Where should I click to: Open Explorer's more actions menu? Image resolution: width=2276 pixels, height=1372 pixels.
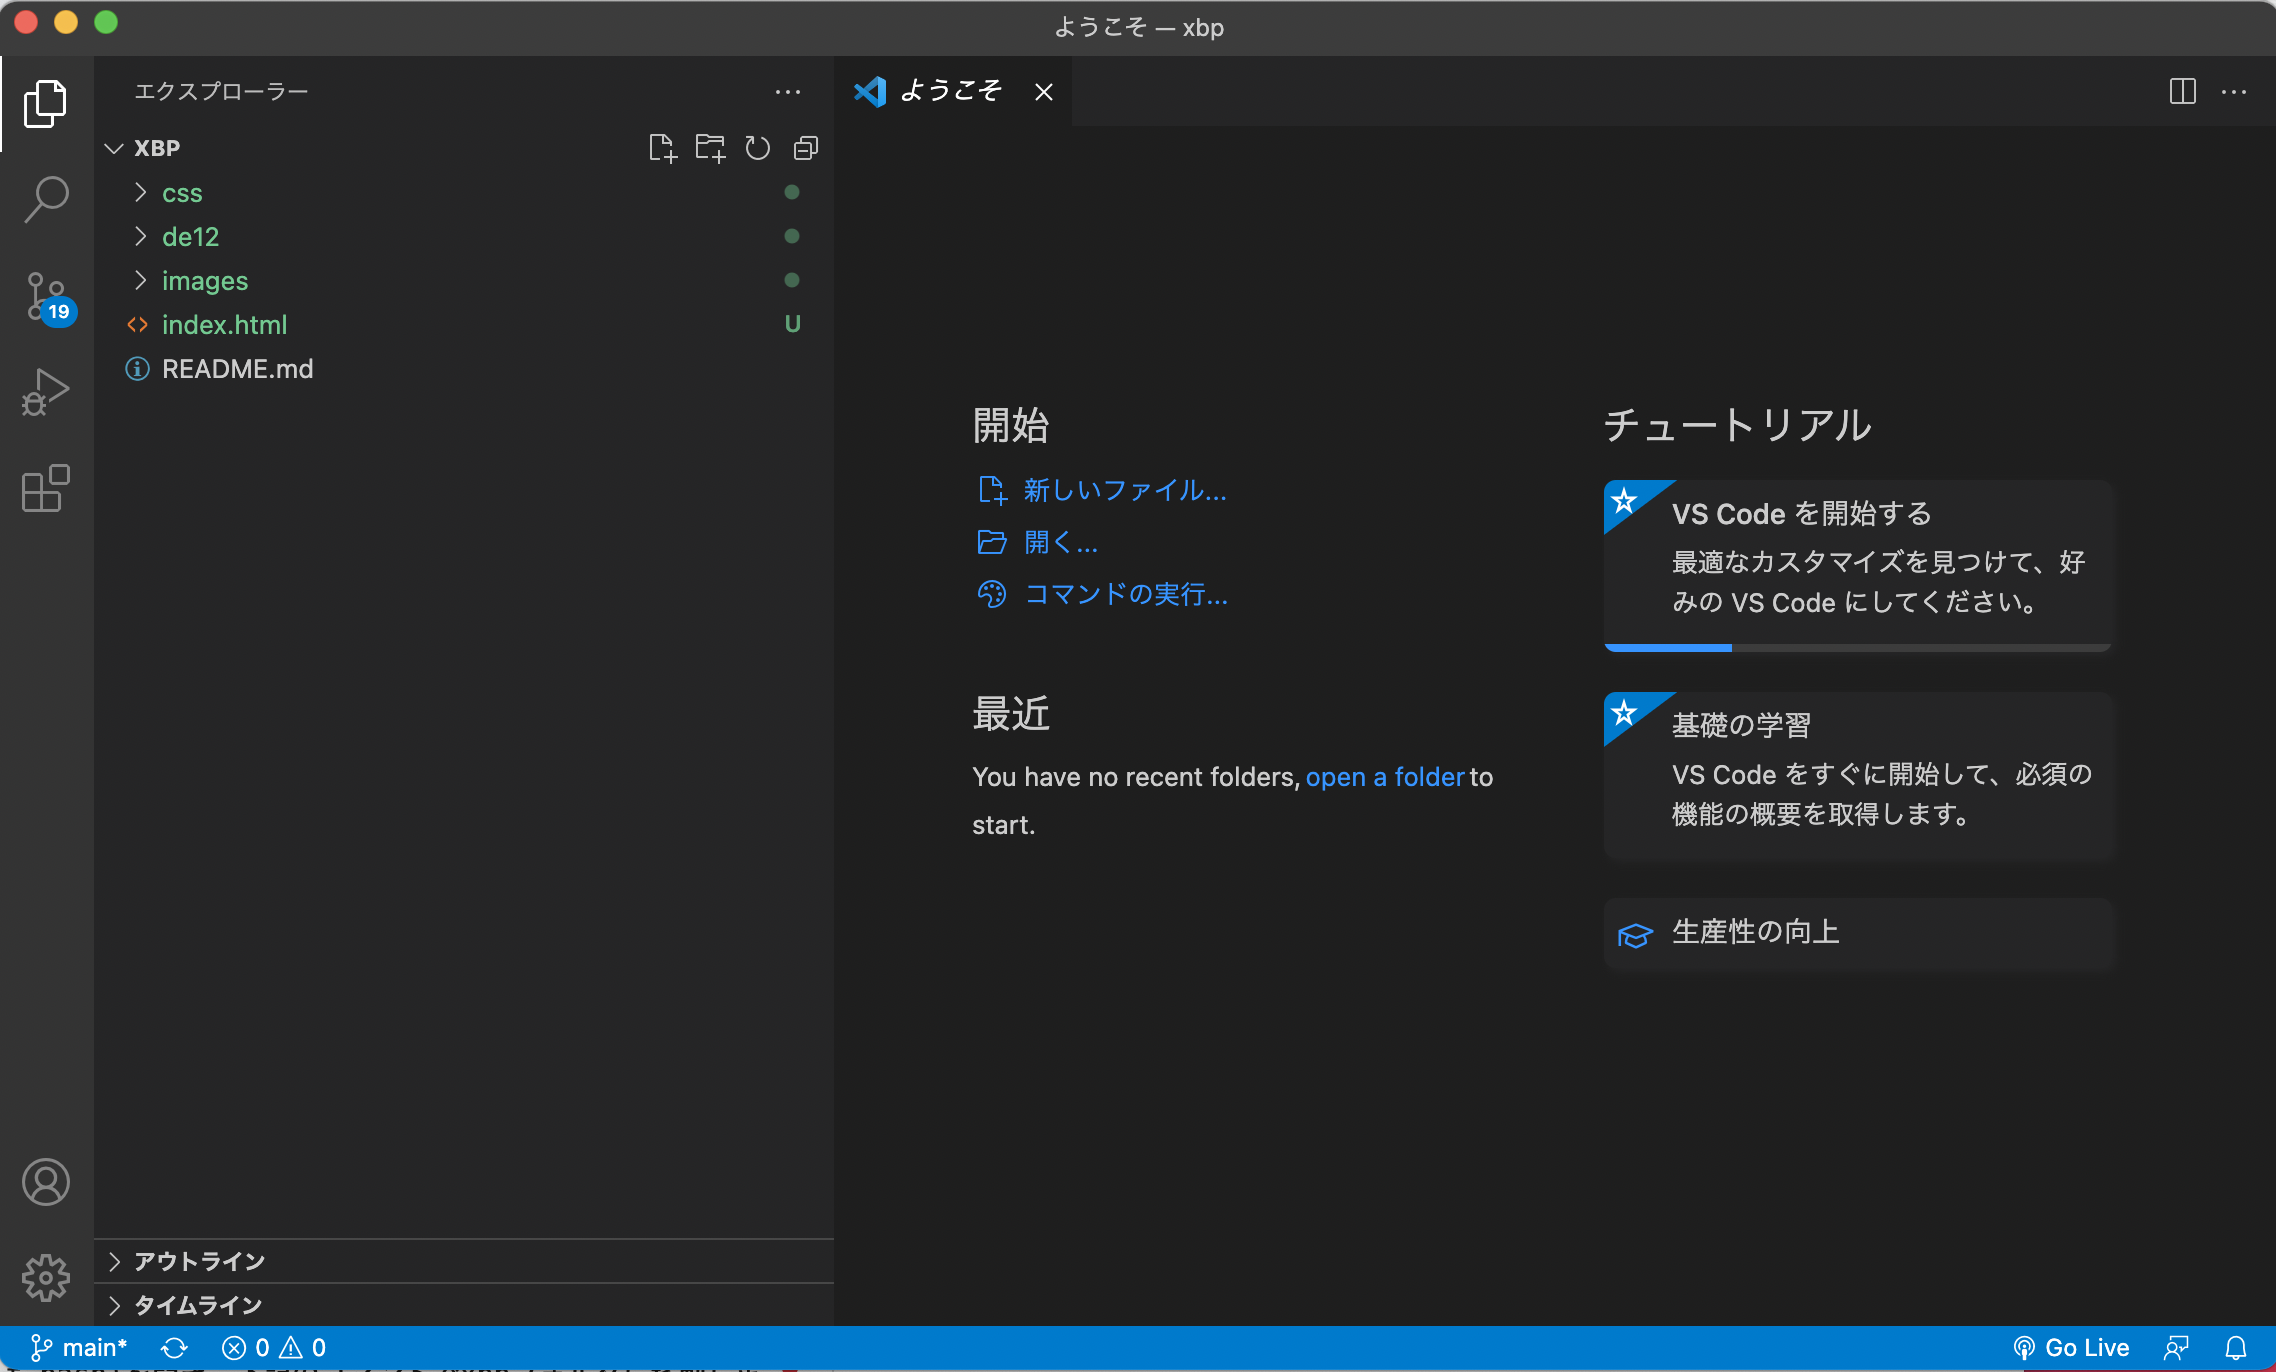tap(789, 91)
